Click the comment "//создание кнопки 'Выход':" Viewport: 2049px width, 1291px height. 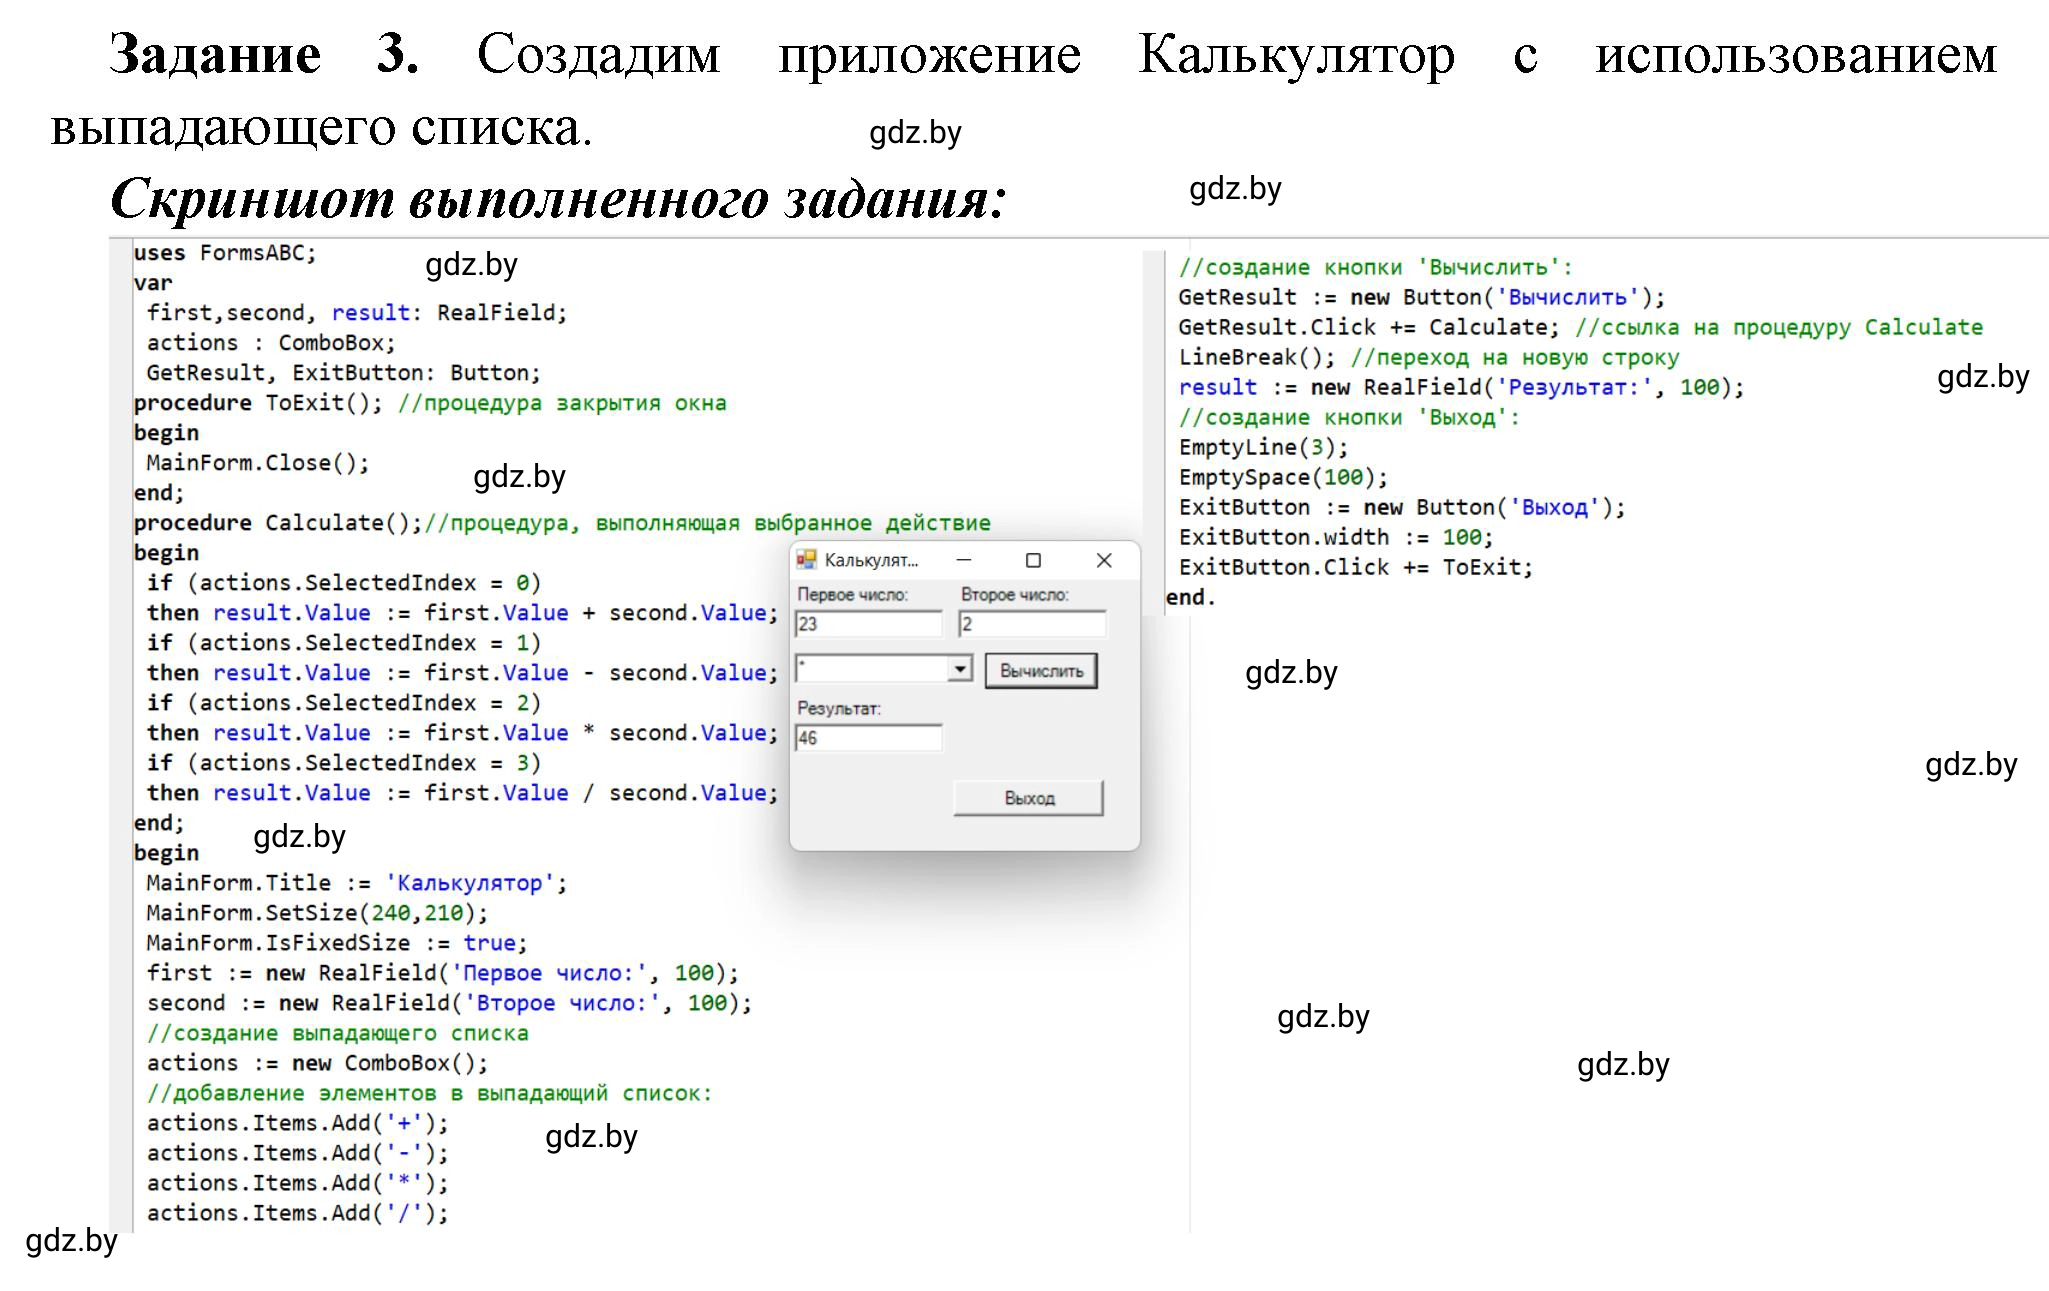click(x=1349, y=417)
